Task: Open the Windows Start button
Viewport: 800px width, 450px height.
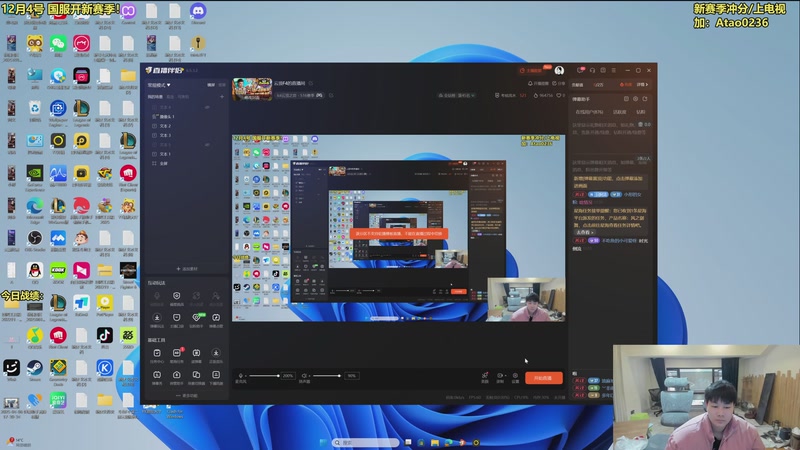Action: pyautogui.click(x=323, y=442)
